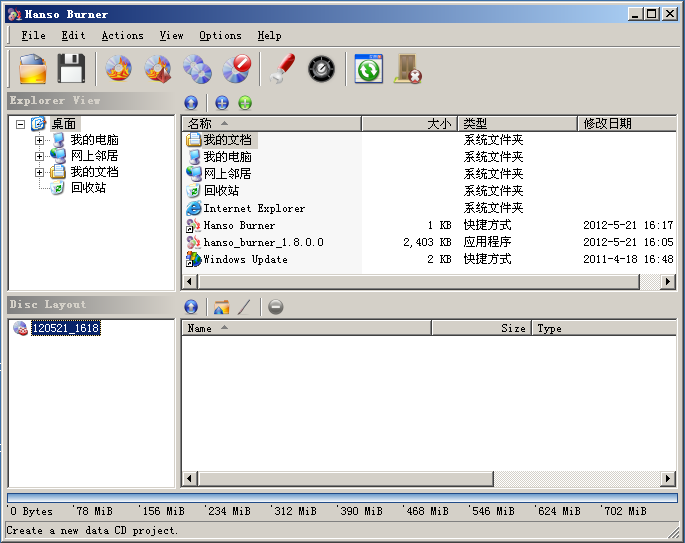685x543 pixels.
Task: Burn disc image icon with red pyramid
Action: click(158, 69)
